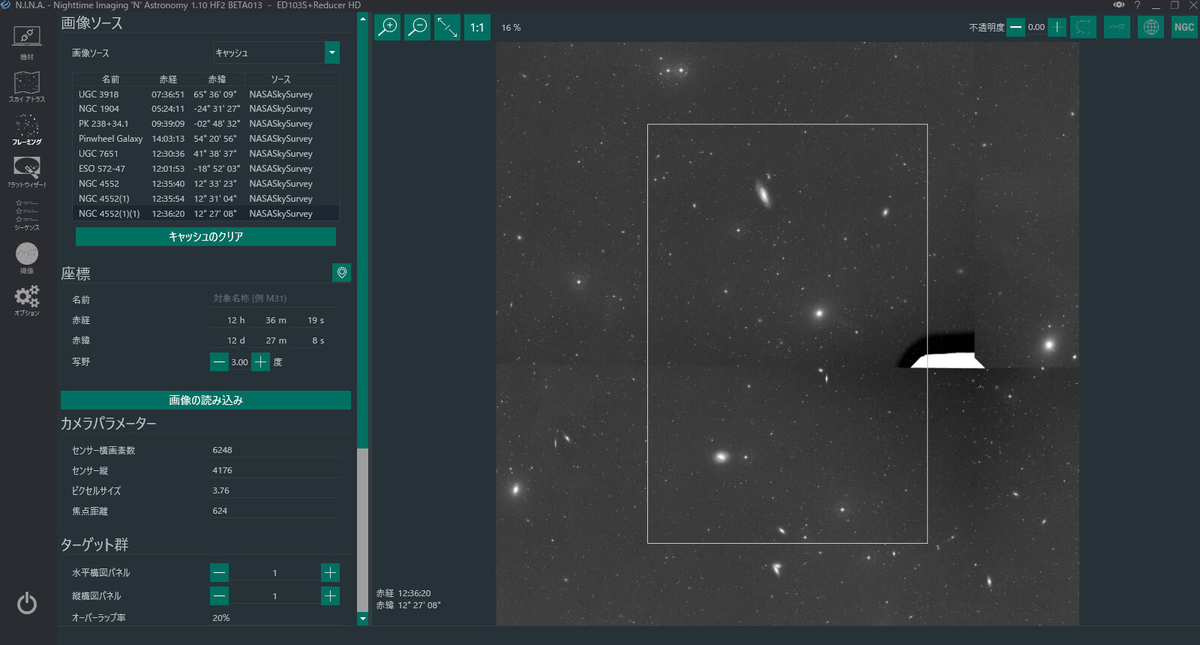Open the 画像ソース dropdown showing キャッシュ
This screenshot has height=645, width=1200.
pos(276,52)
